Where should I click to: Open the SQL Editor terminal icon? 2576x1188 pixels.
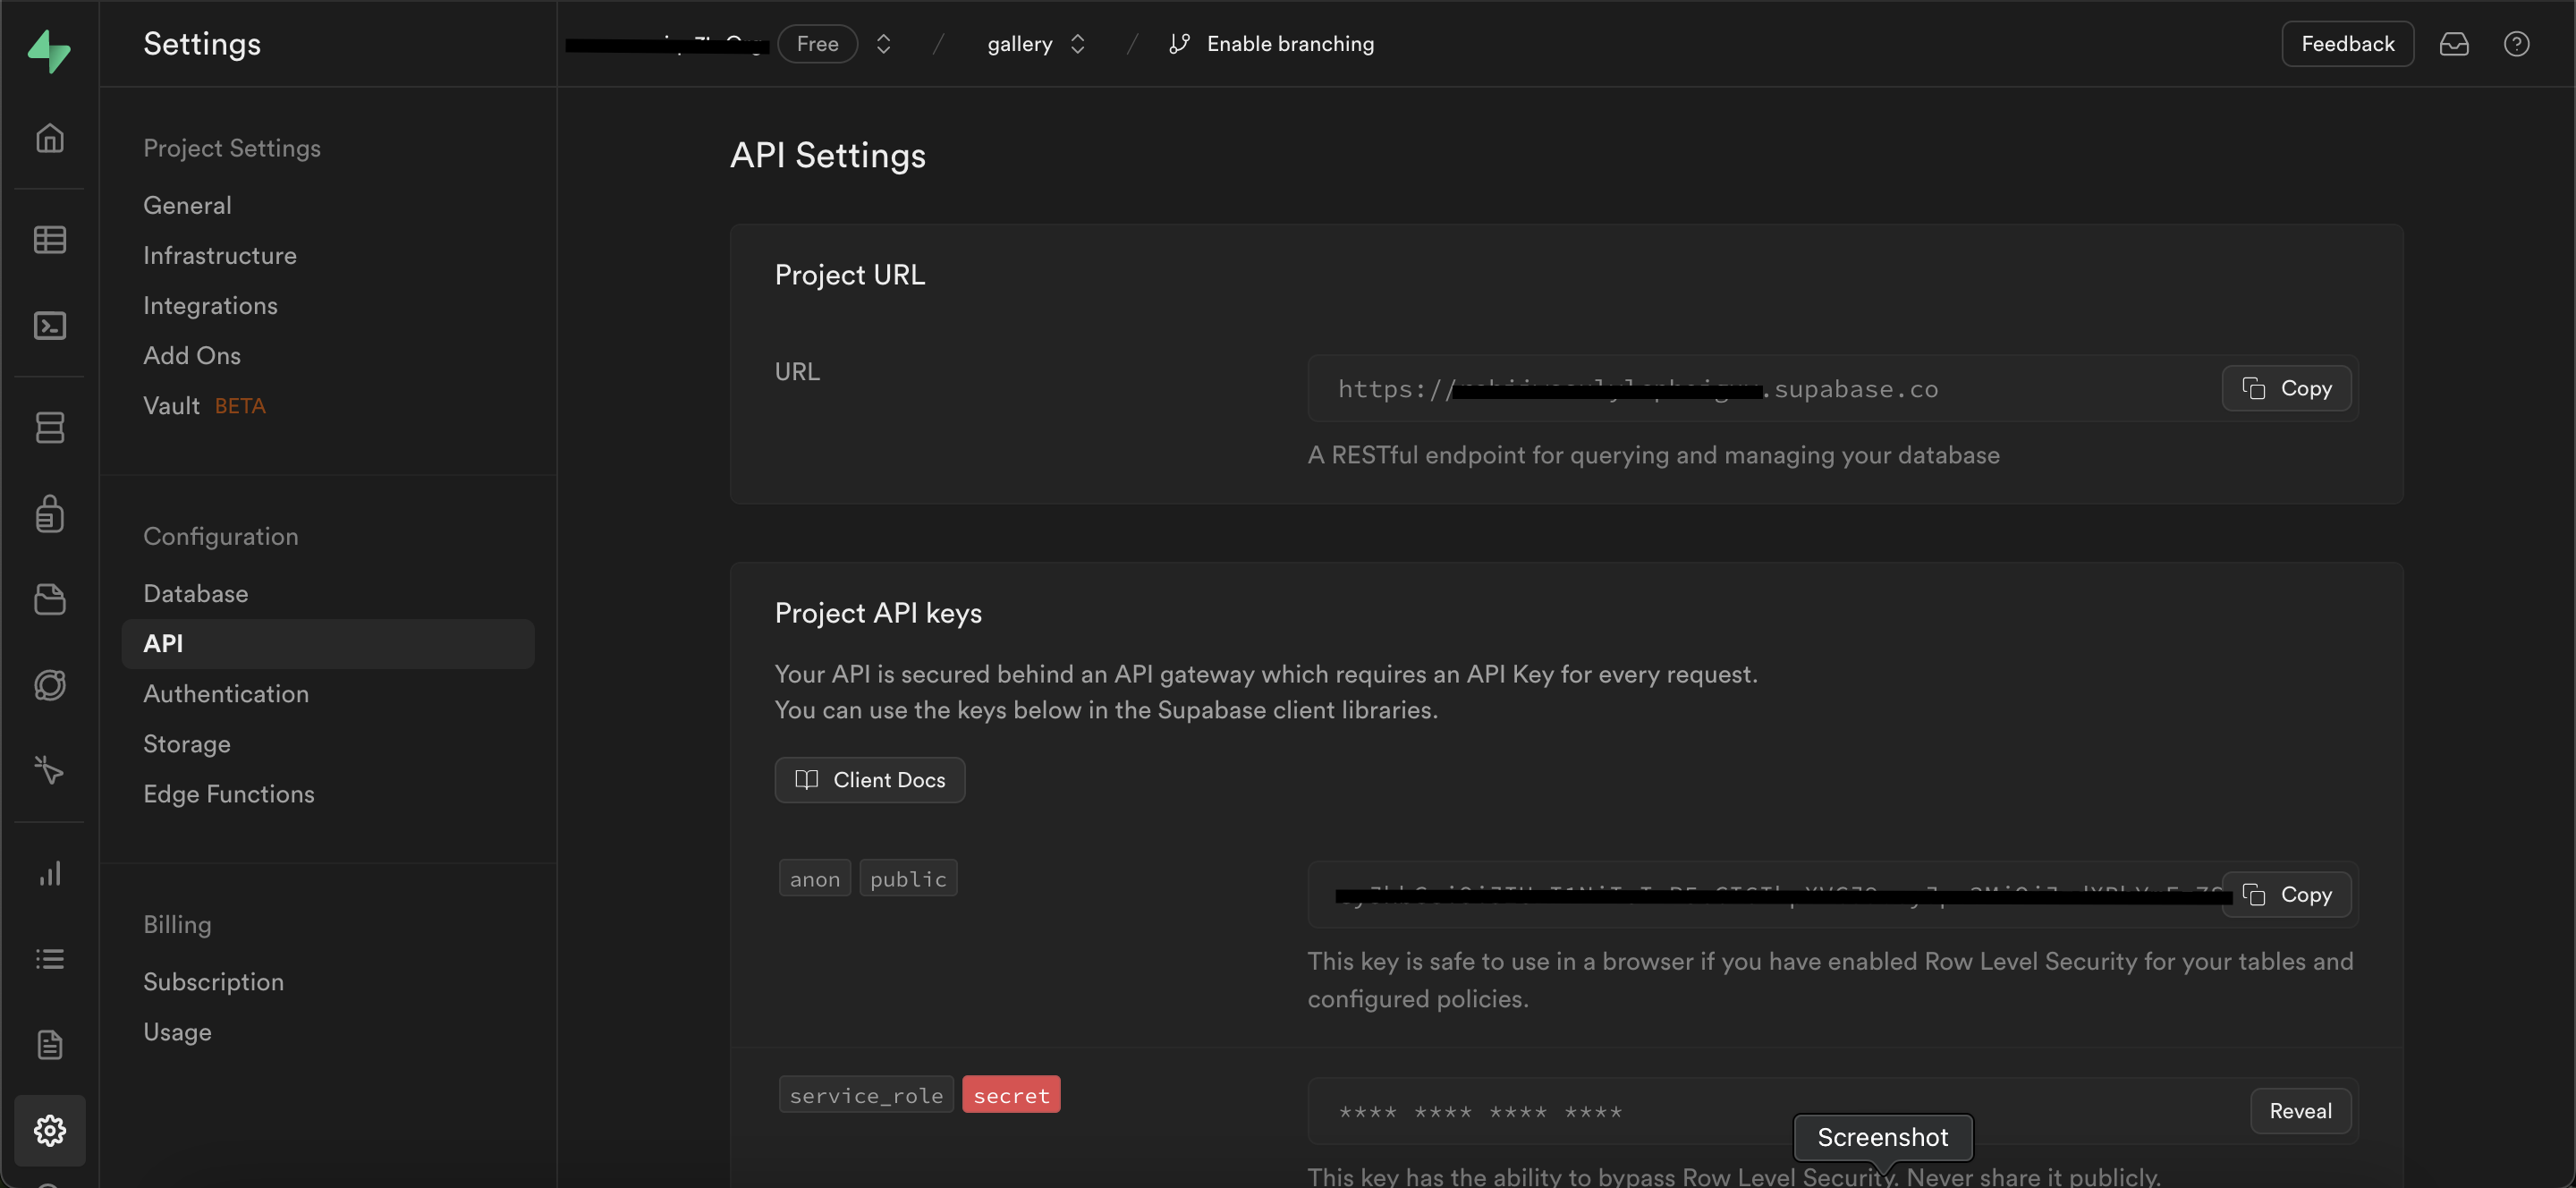49,326
